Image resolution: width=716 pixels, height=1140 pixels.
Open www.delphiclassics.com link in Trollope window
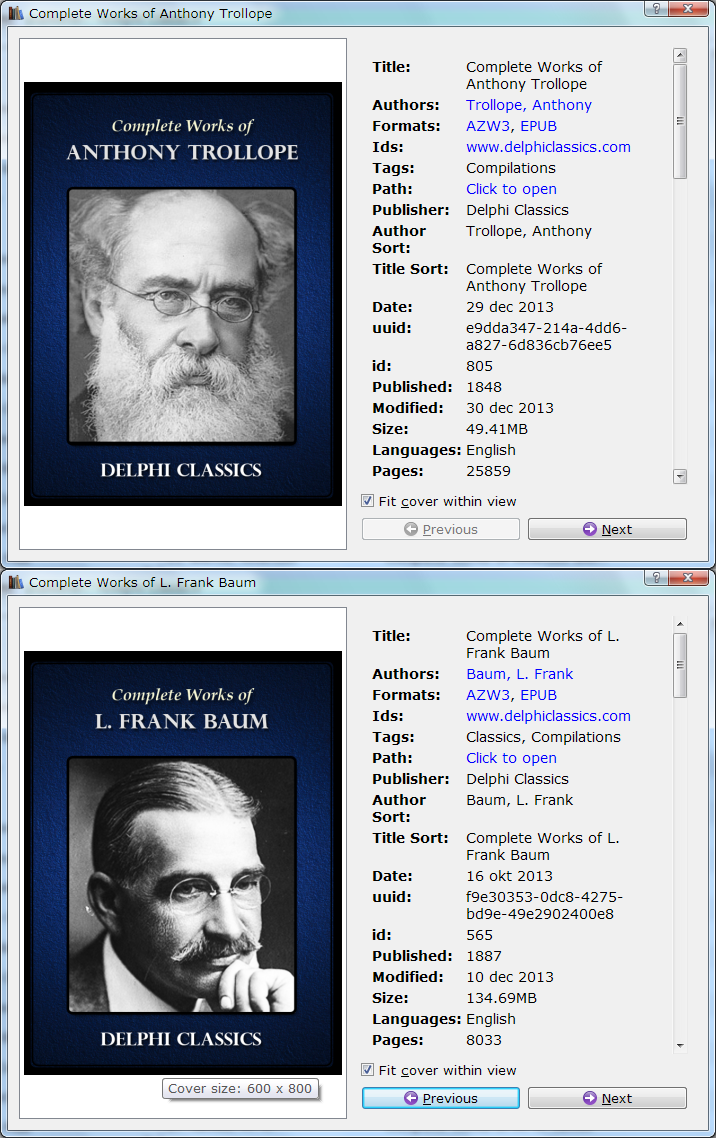click(x=548, y=147)
